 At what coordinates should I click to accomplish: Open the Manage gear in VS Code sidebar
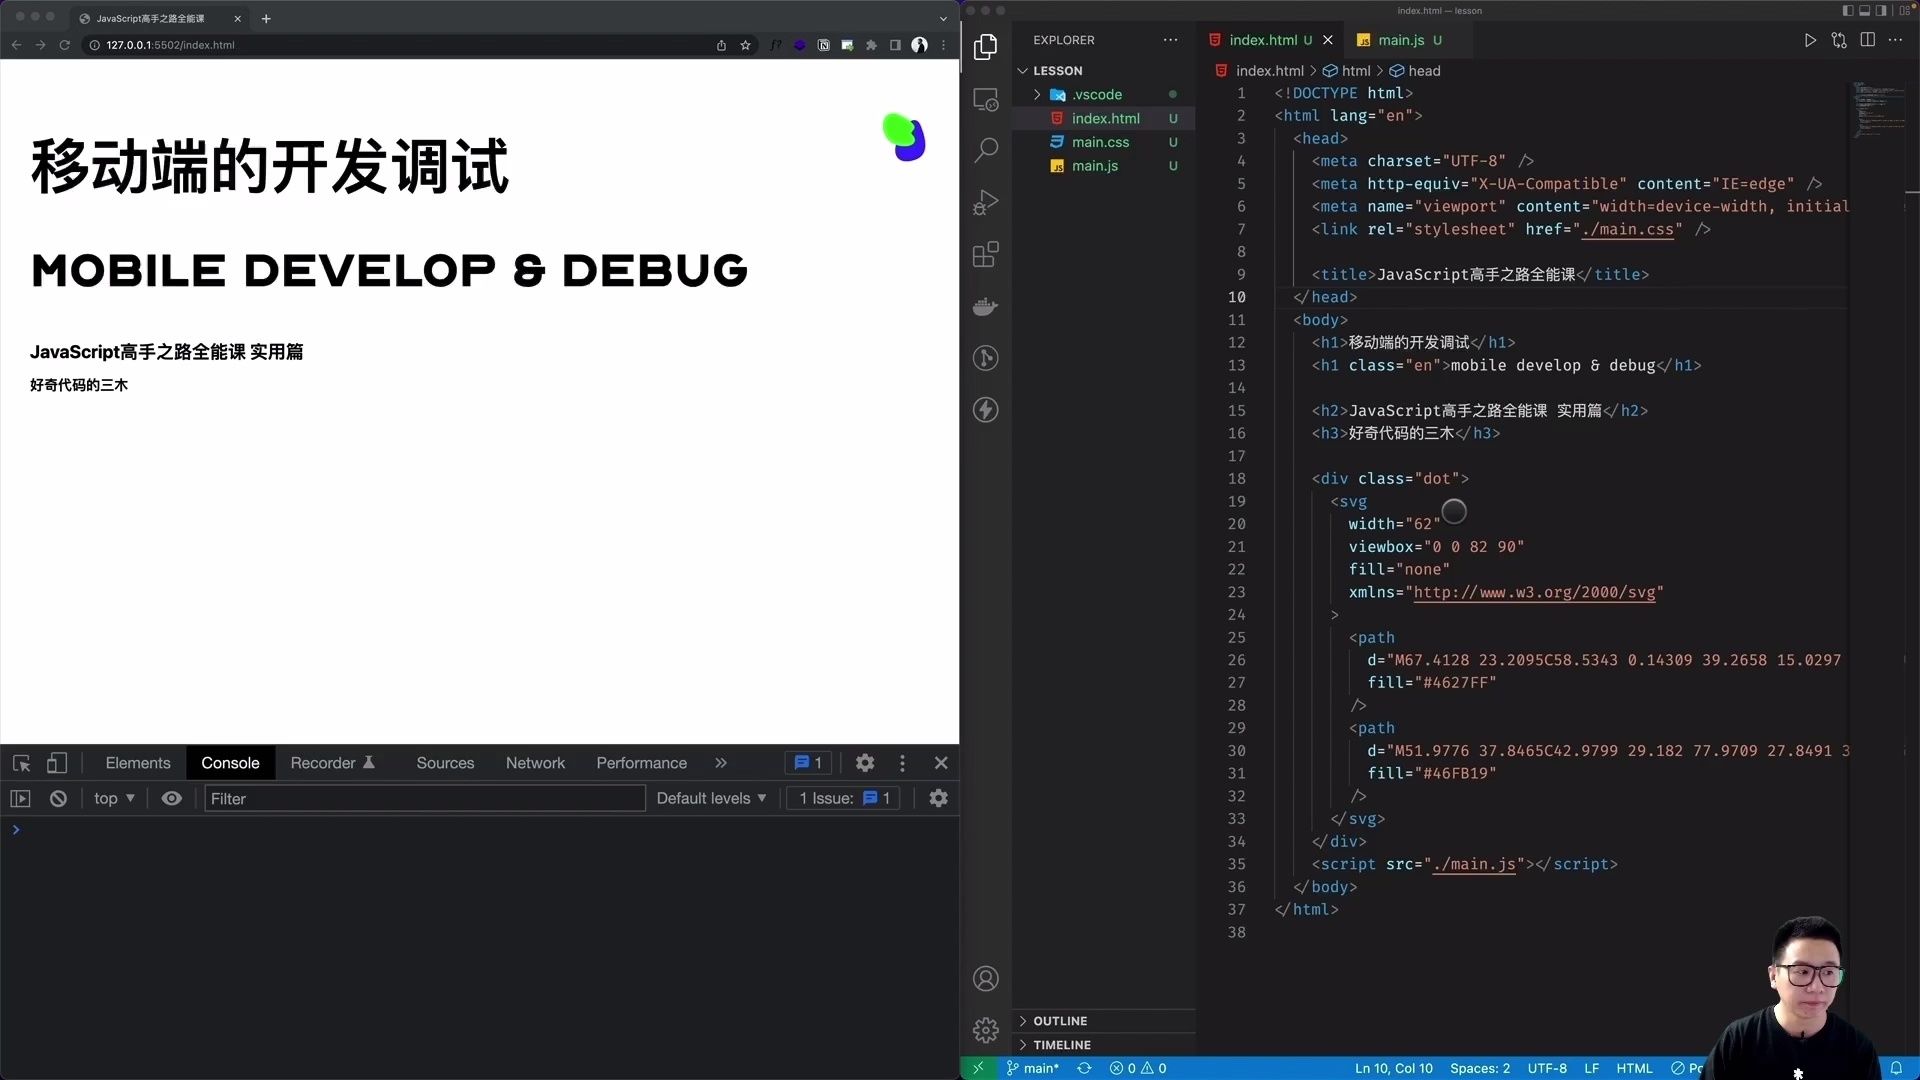(x=986, y=1029)
